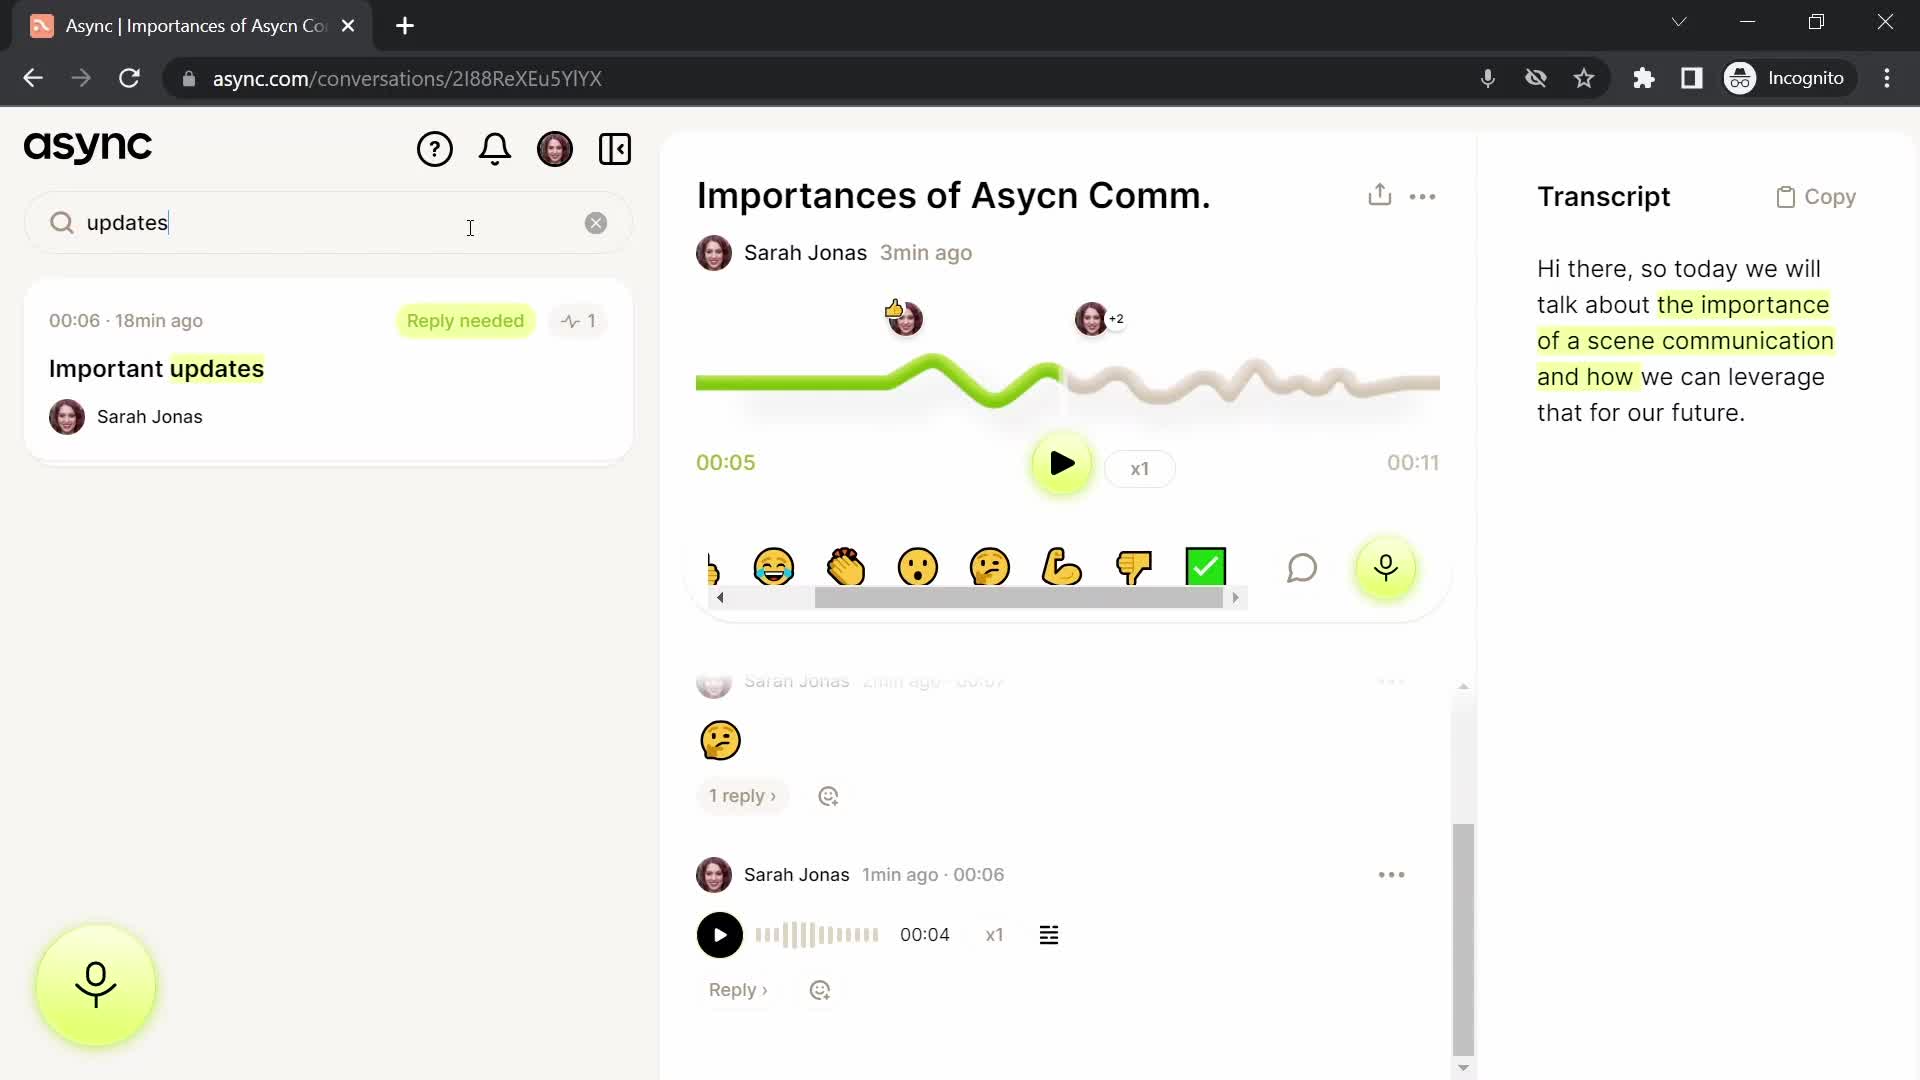Expand the audio message list view icon
Image resolution: width=1920 pixels, height=1080 pixels.
(x=1050, y=935)
